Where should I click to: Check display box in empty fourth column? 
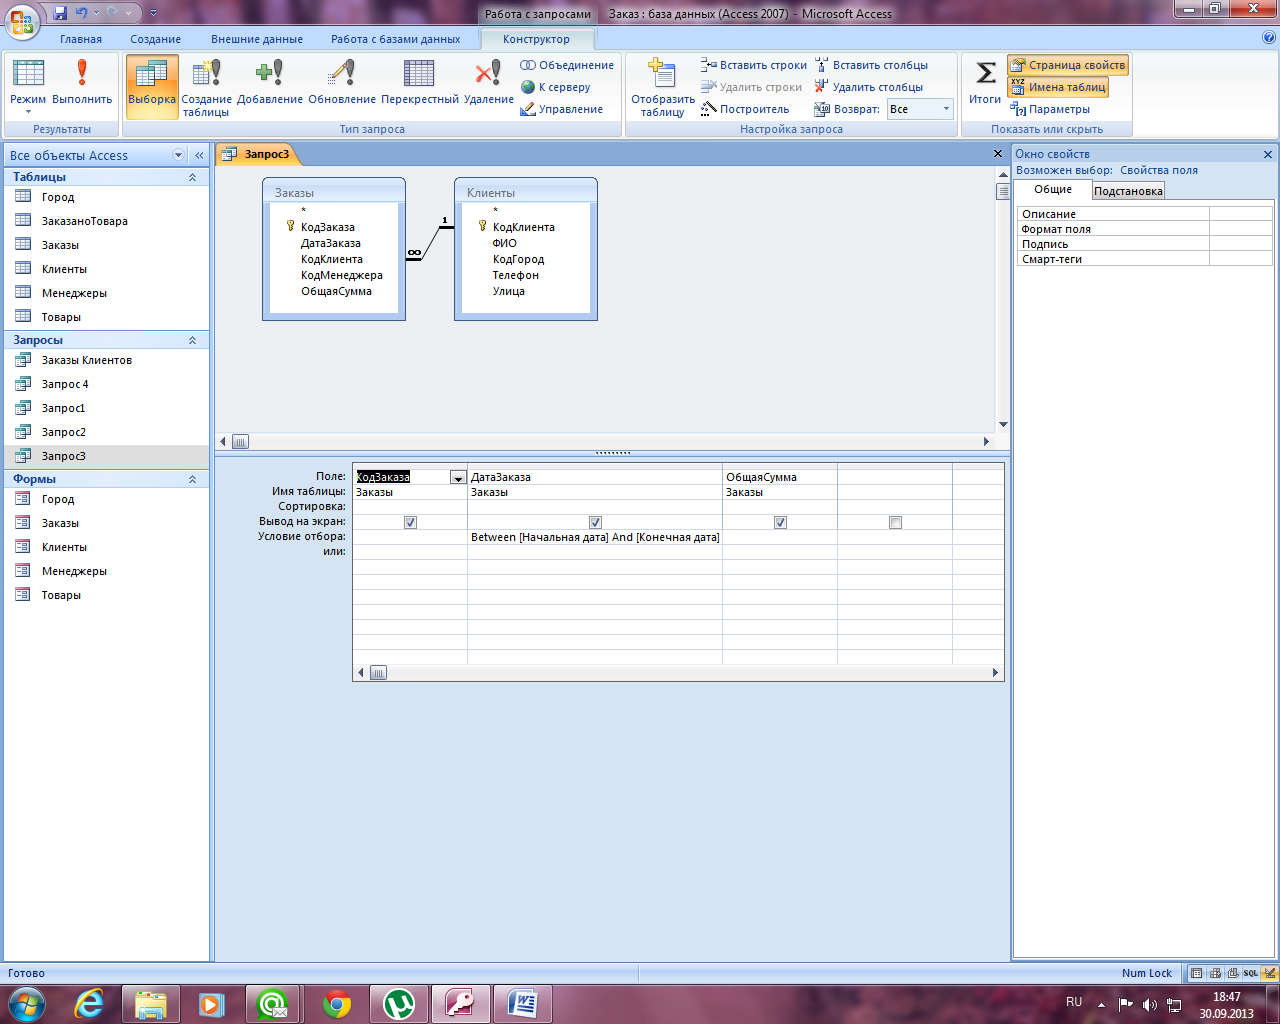click(895, 522)
